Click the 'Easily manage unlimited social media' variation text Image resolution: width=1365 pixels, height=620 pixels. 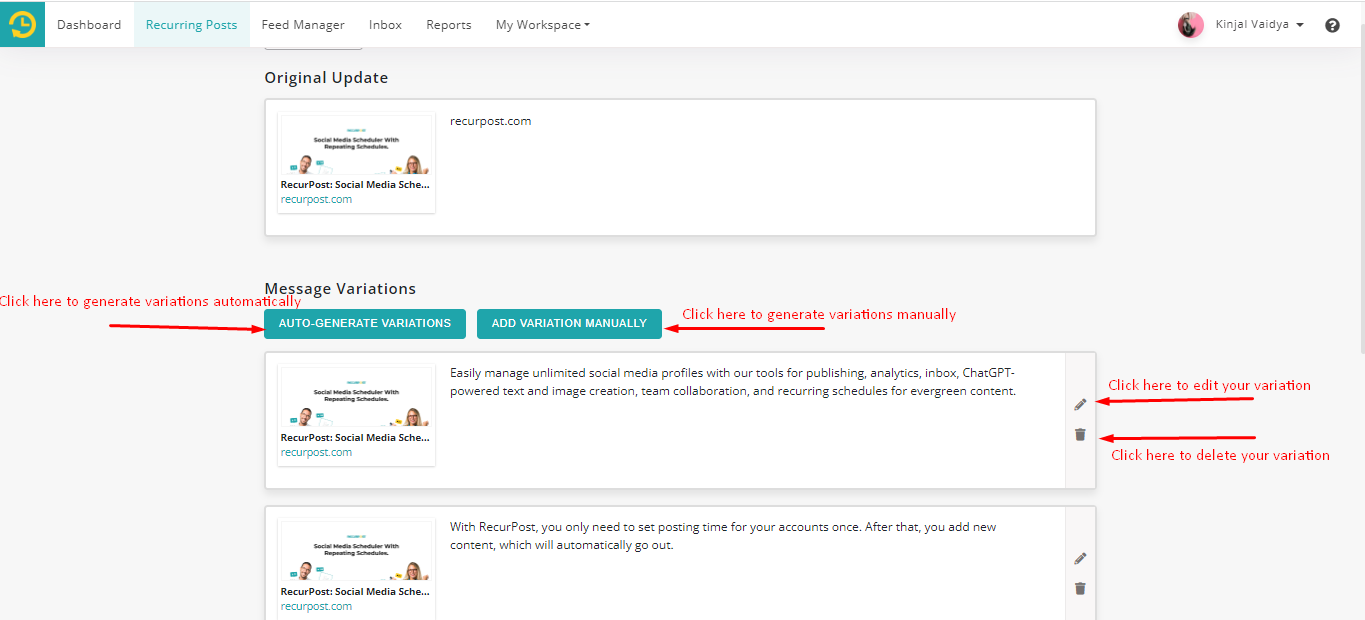point(733,382)
